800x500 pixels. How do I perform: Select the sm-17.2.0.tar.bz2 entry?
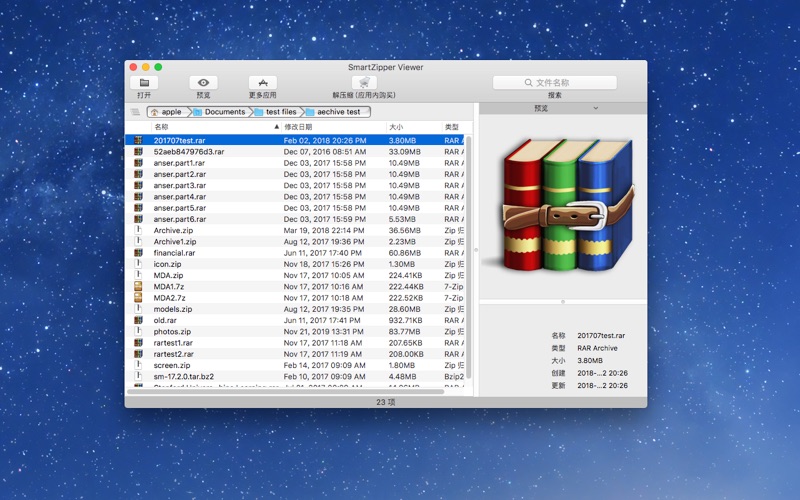[x=184, y=377]
